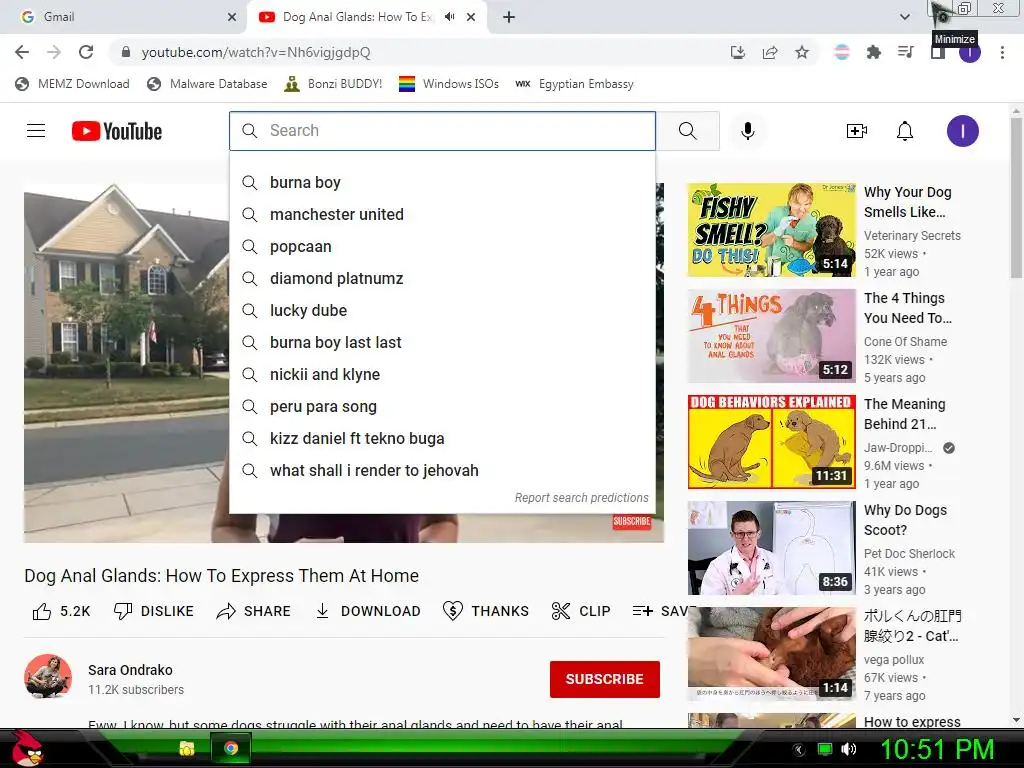
Task: Choose suggestion lucky dube
Action: (442, 310)
